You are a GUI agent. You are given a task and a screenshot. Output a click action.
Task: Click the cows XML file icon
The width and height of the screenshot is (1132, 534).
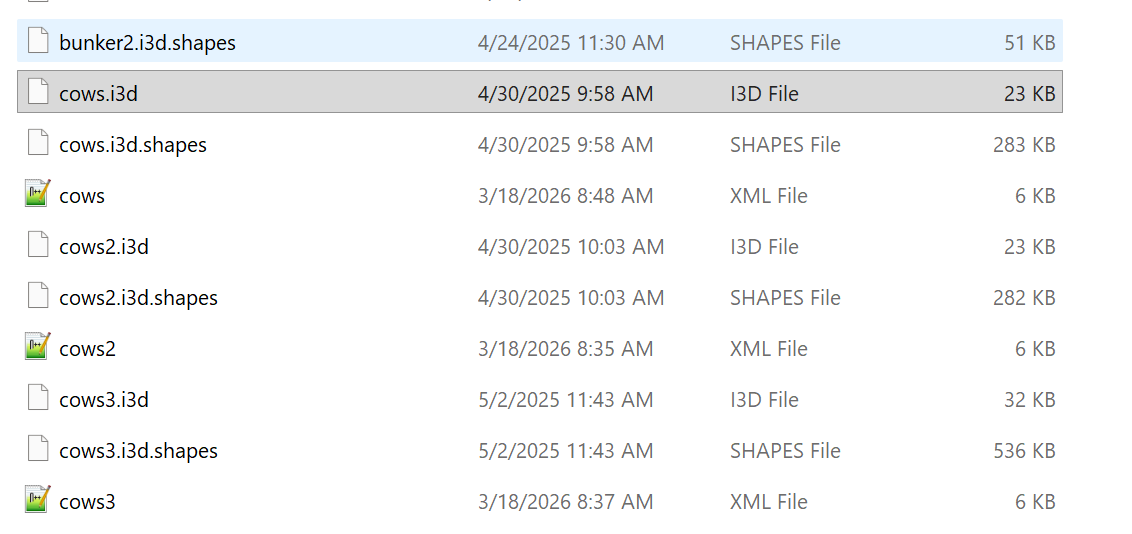tap(38, 195)
